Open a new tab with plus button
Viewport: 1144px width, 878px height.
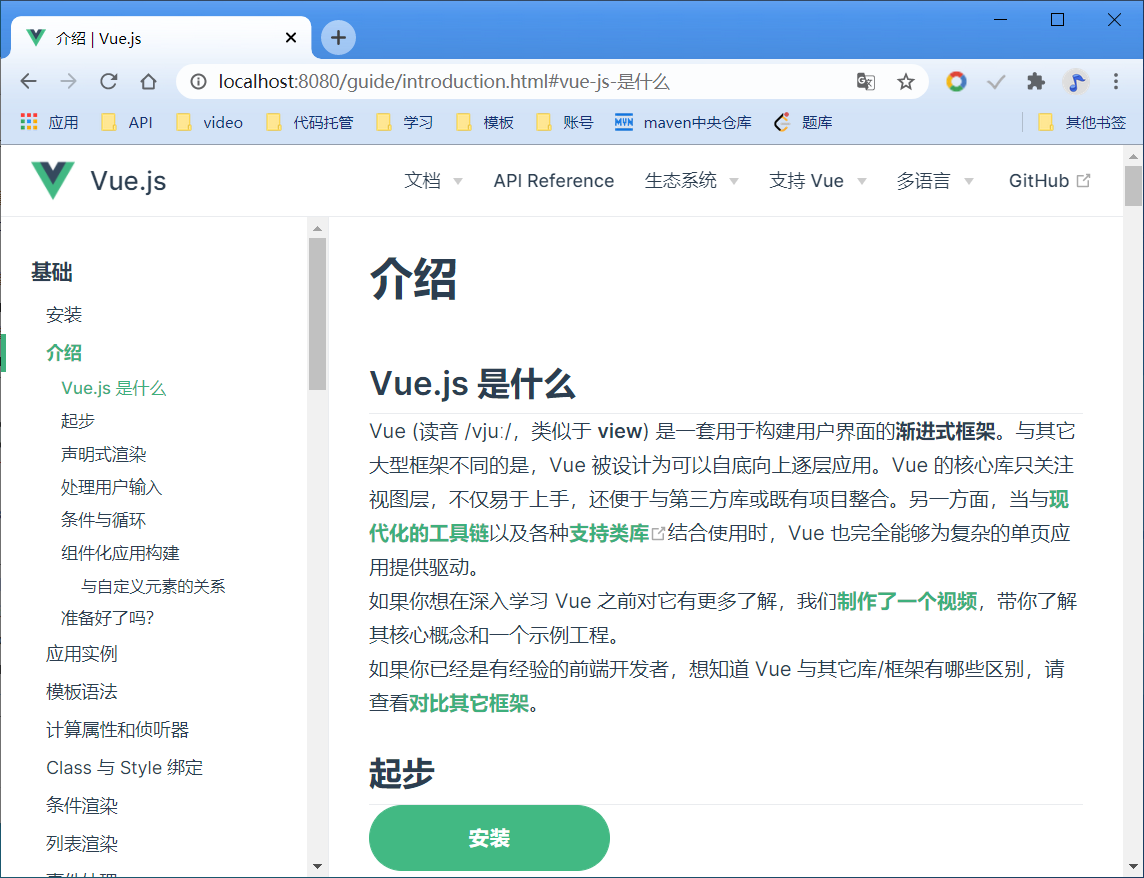click(338, 37)
